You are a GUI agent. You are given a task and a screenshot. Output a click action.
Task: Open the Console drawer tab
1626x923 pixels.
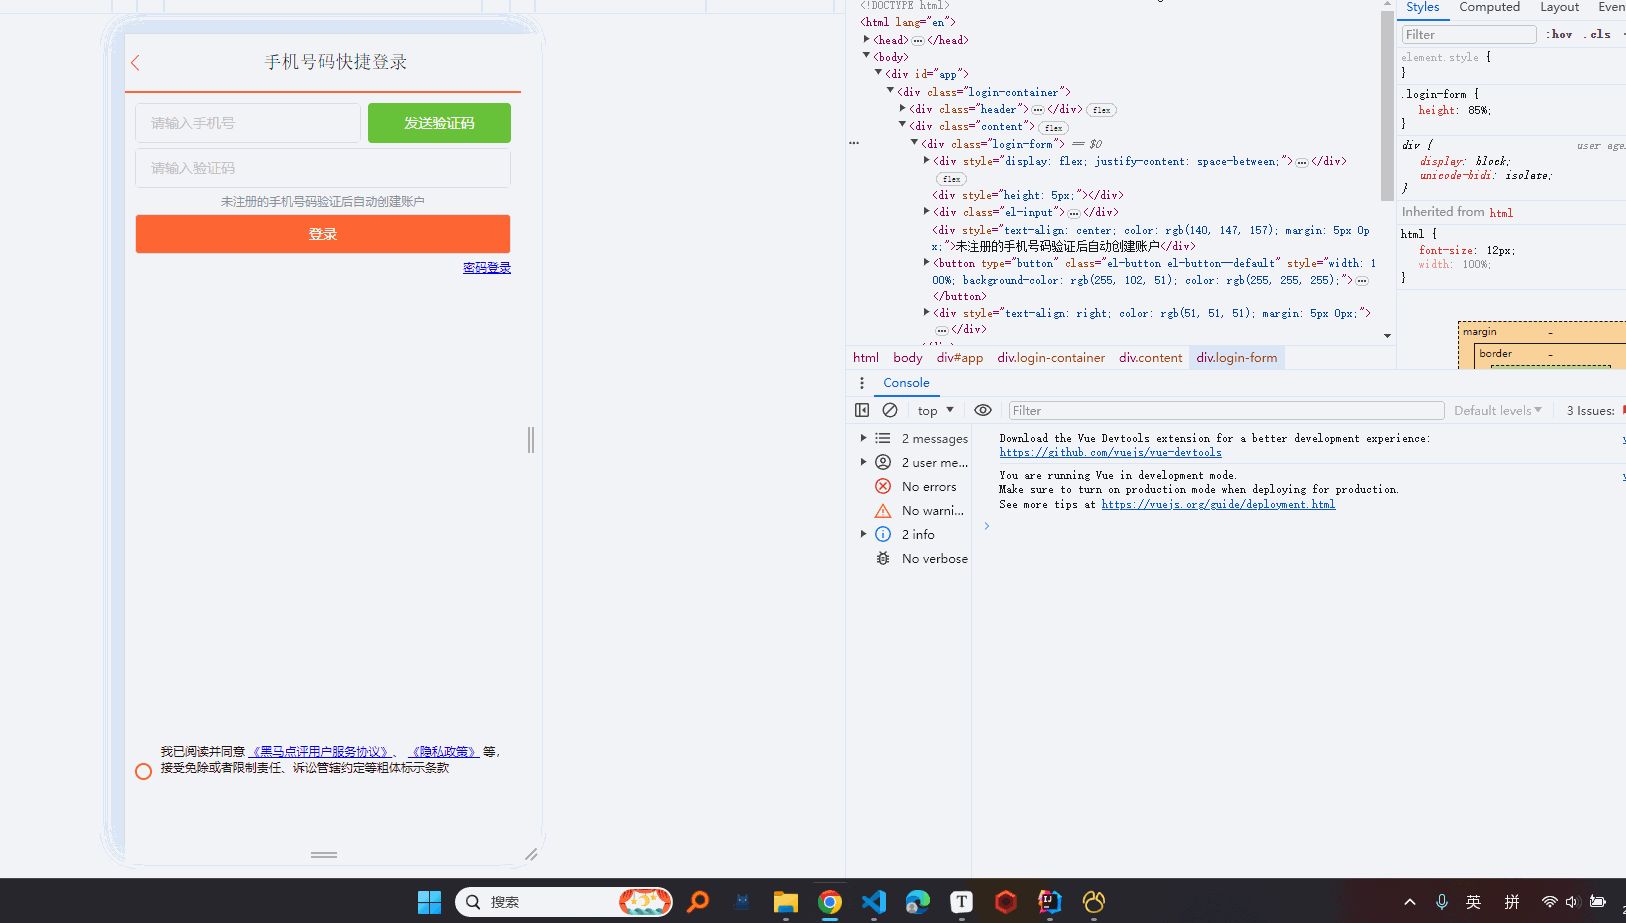[906, 383]
